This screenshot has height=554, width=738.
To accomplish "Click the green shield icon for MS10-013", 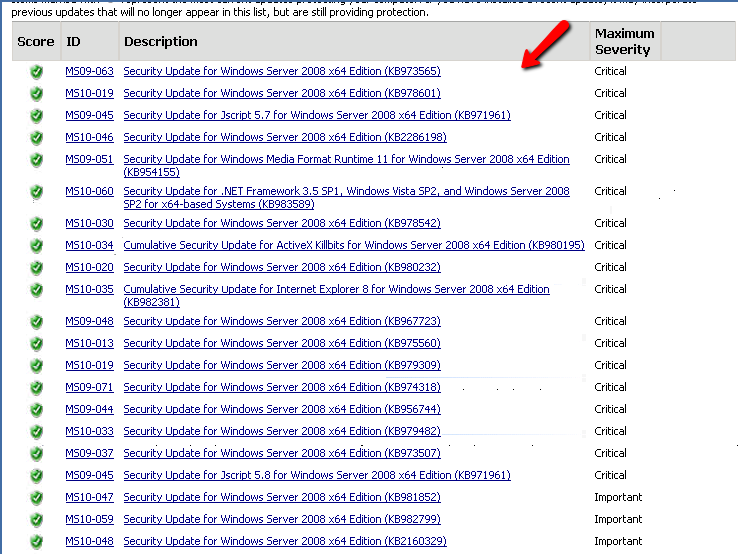I will tap(36, 344).
